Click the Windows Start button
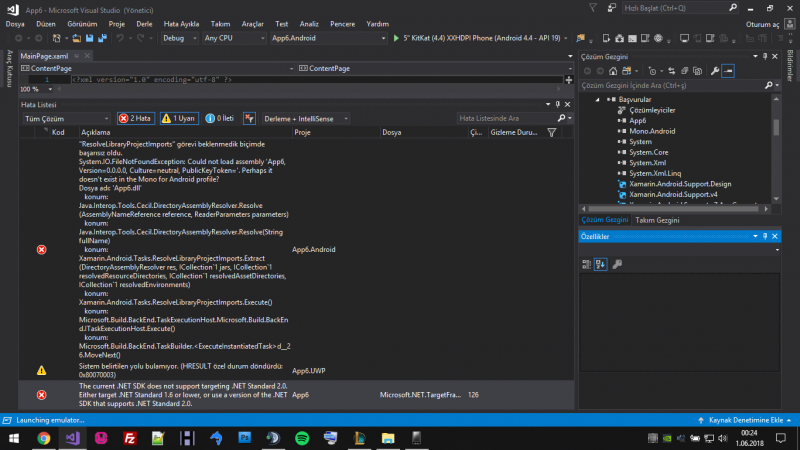Image resolution: width=800 pixels, height=450 pixels. pyautogui.click(x=14, y=438)
